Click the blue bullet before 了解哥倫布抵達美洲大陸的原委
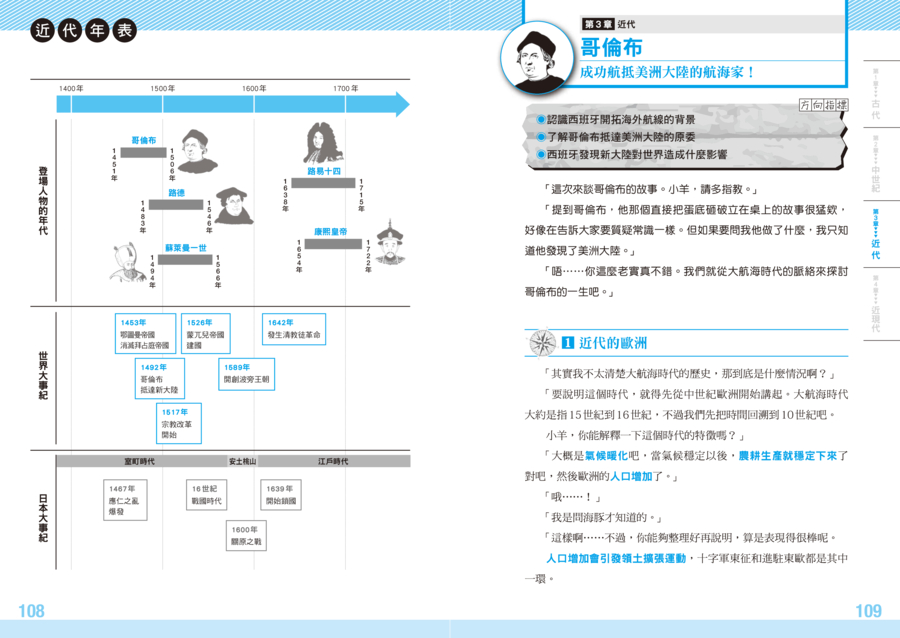Image resolution: width=900 pixels, height=638 pixels. tap(541, 137)
